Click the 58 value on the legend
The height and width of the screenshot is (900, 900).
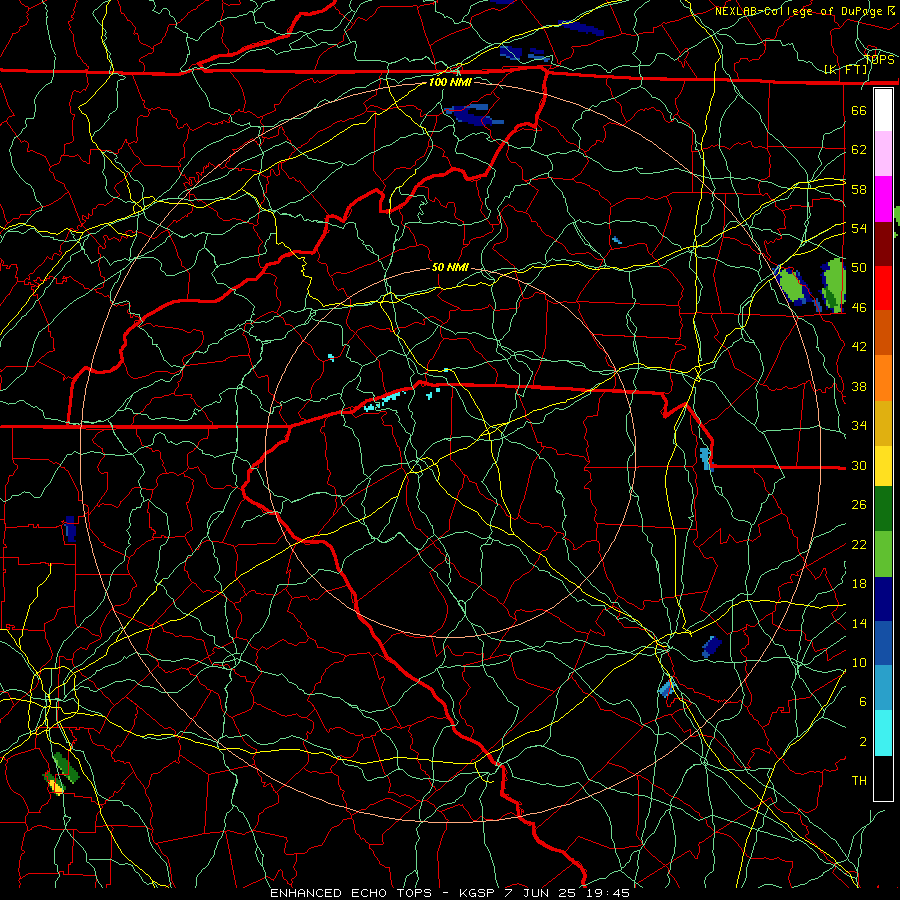tap(859, 189)
